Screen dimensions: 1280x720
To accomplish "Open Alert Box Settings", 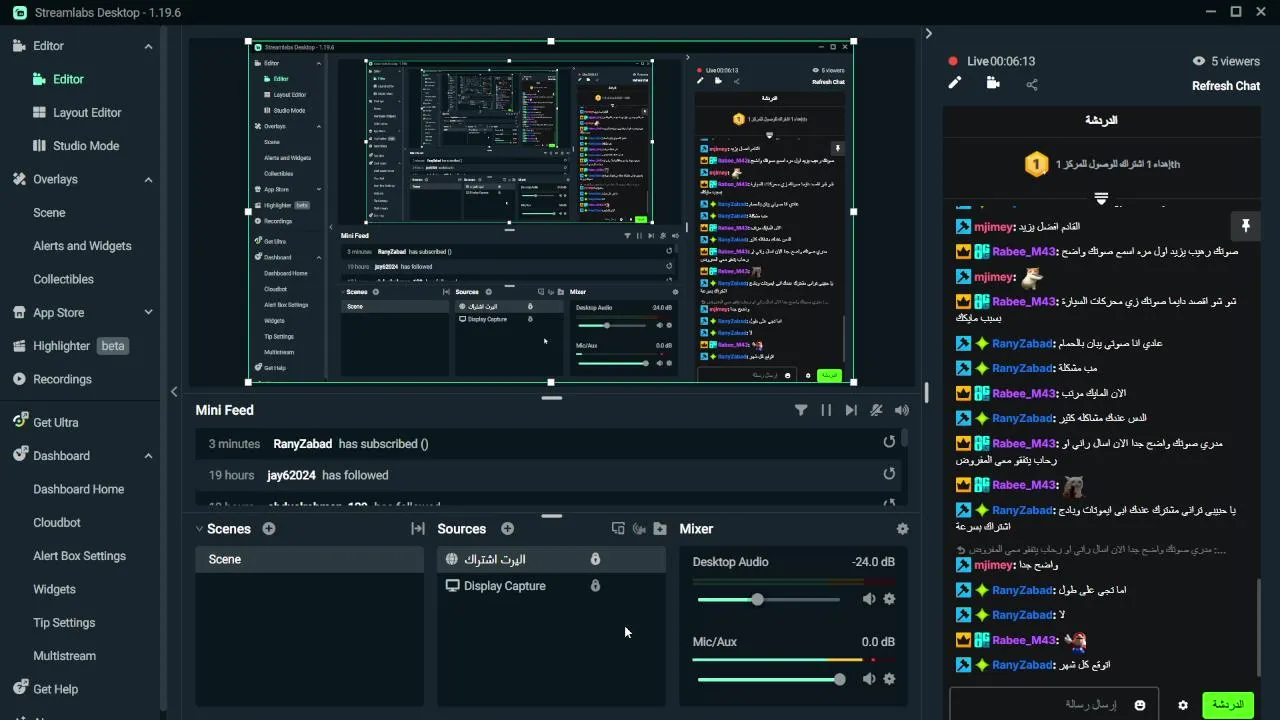I will [79, 556].
